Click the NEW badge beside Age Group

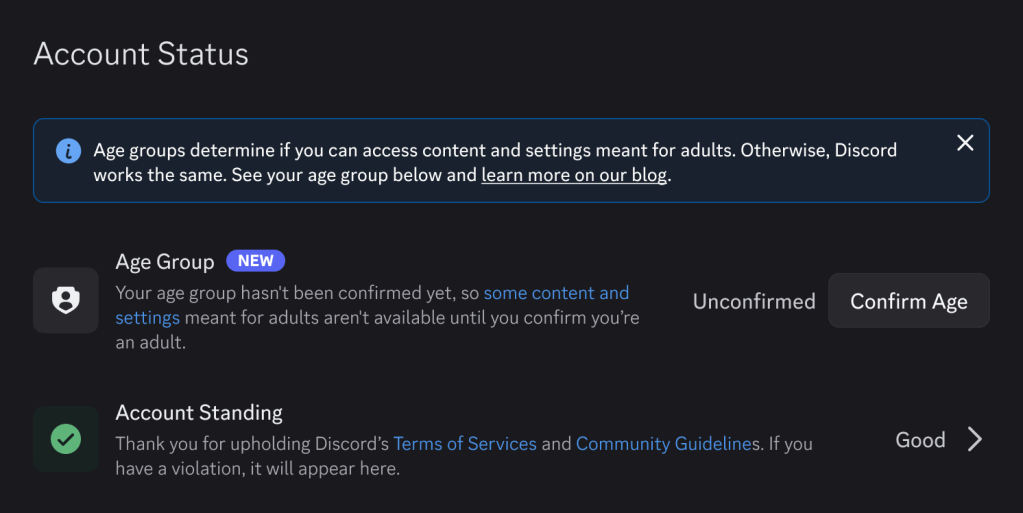pyautogui.click(x=255, y=260)
